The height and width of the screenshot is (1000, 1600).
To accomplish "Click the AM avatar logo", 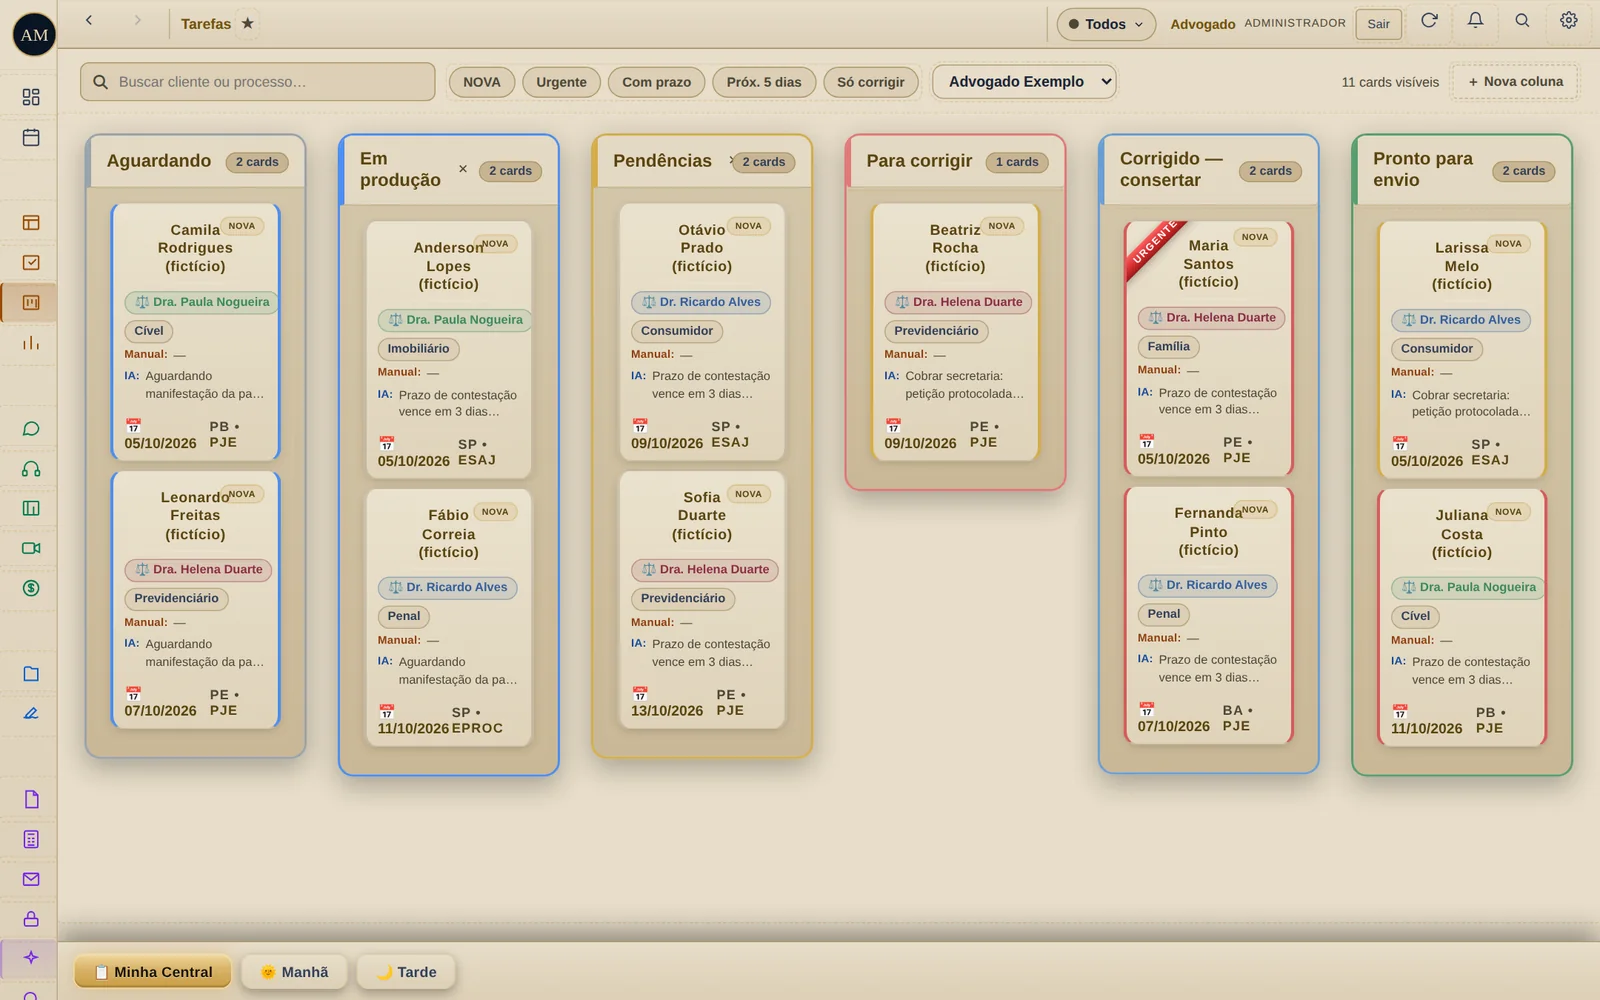I will 34,35.
